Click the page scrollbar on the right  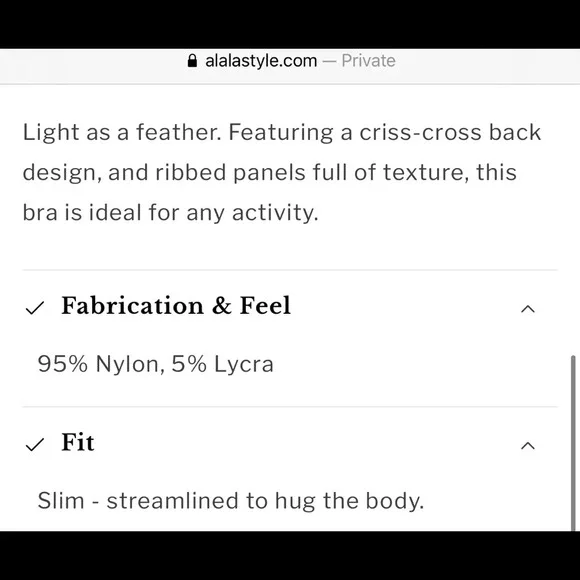point(573,443)
